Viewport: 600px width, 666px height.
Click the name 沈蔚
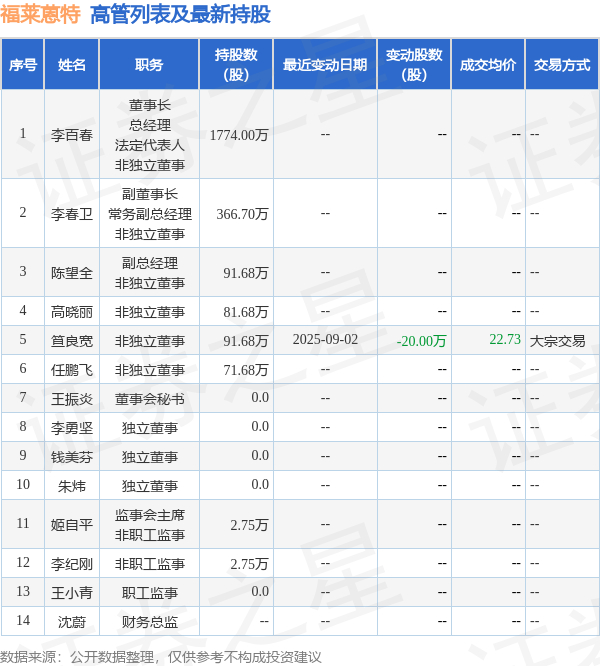pos(72,621)
